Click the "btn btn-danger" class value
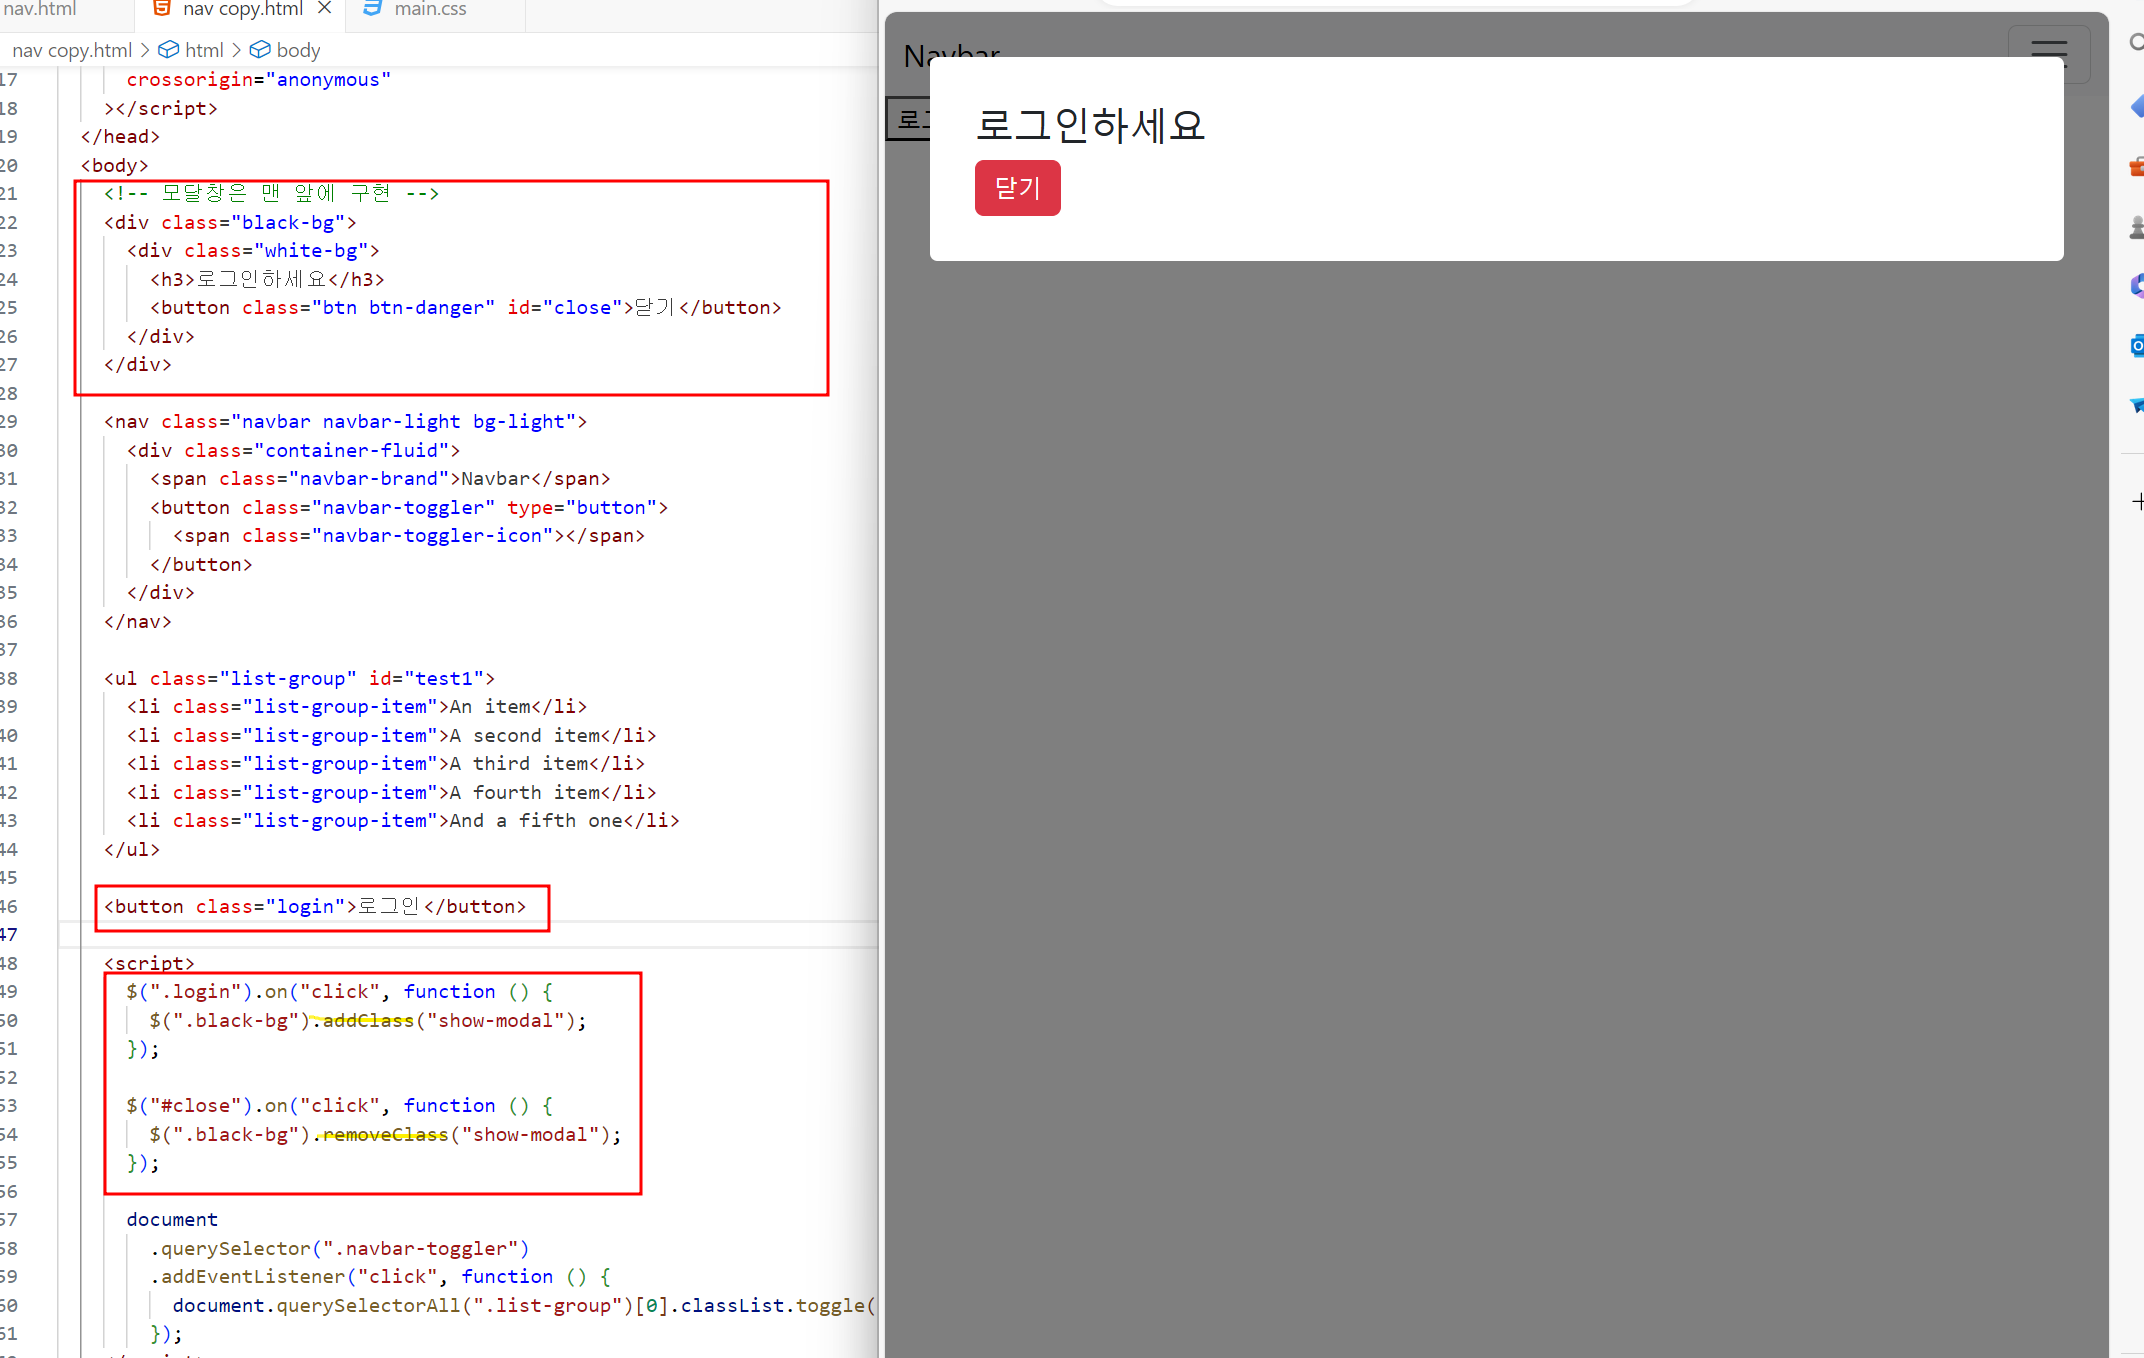Viewport: 2144px width, 1358px height. (403, 308)
